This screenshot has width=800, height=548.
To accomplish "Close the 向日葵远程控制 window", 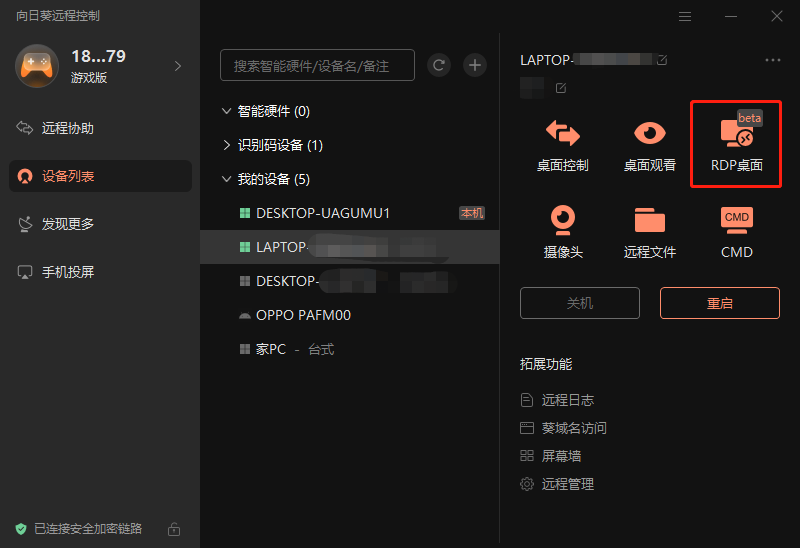I will [777, 16].
